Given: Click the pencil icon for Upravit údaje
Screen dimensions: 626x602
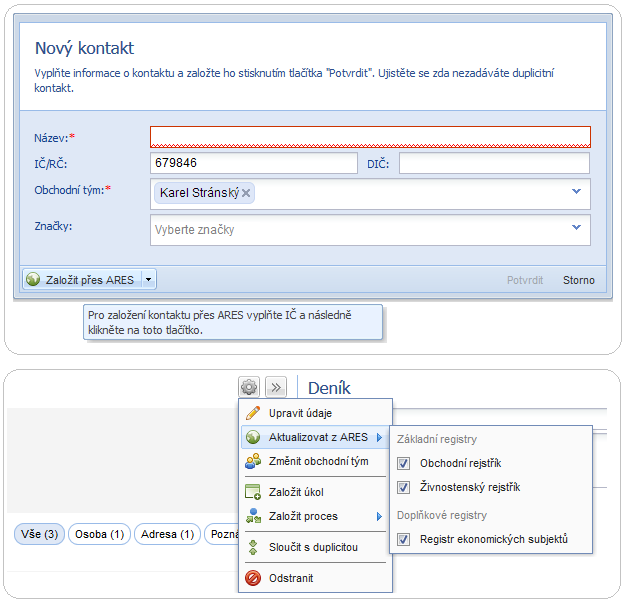Looking at the screenshot, I should tap(253, 413).
